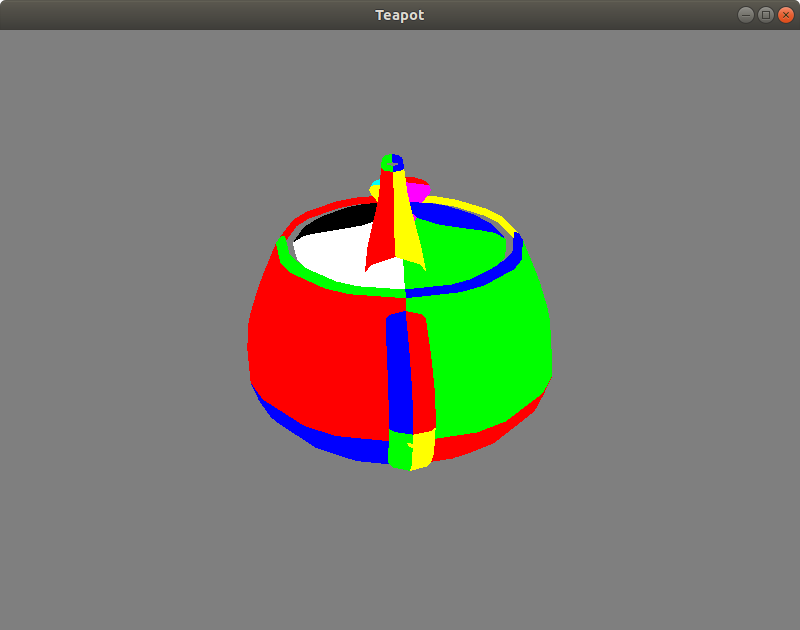Close the Teapot window
The height and width of the screenshot is (630, 800).
[x=786, y=15]
